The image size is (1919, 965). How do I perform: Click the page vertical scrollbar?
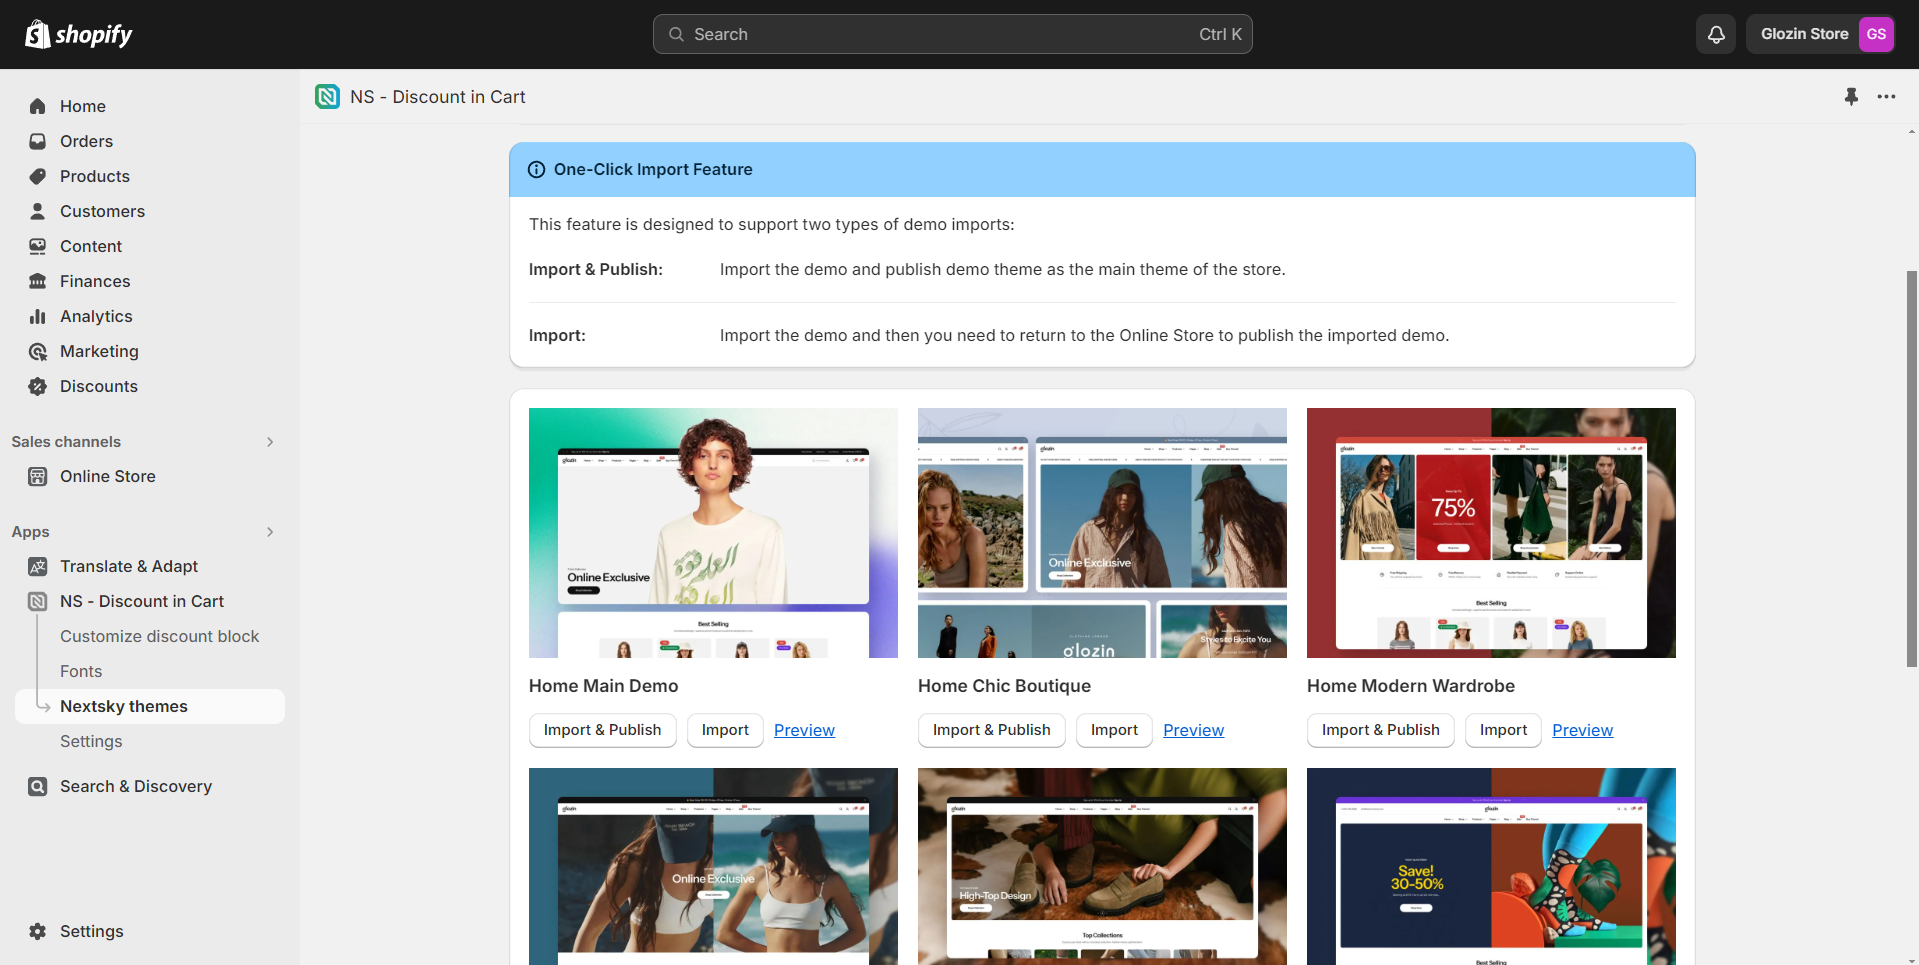tap(1912, 468)
